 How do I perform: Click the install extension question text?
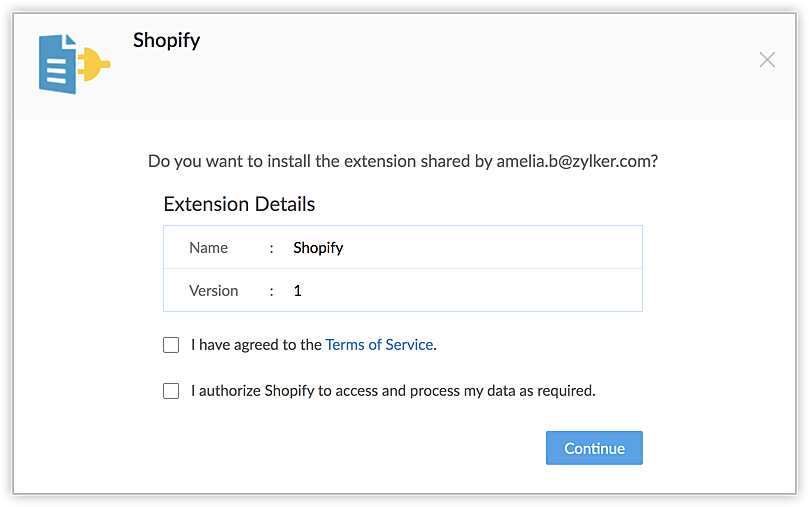(320, 161)
